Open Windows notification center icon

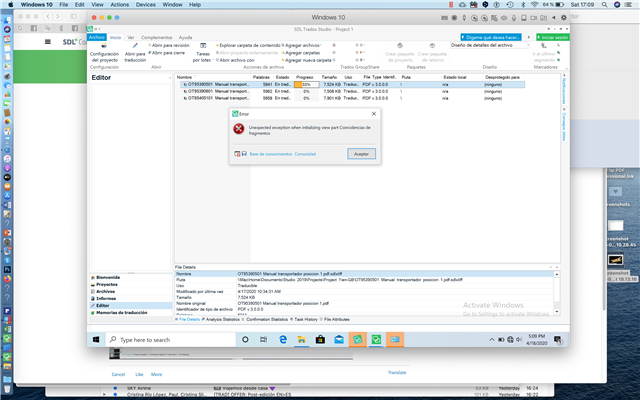(557, 340)
